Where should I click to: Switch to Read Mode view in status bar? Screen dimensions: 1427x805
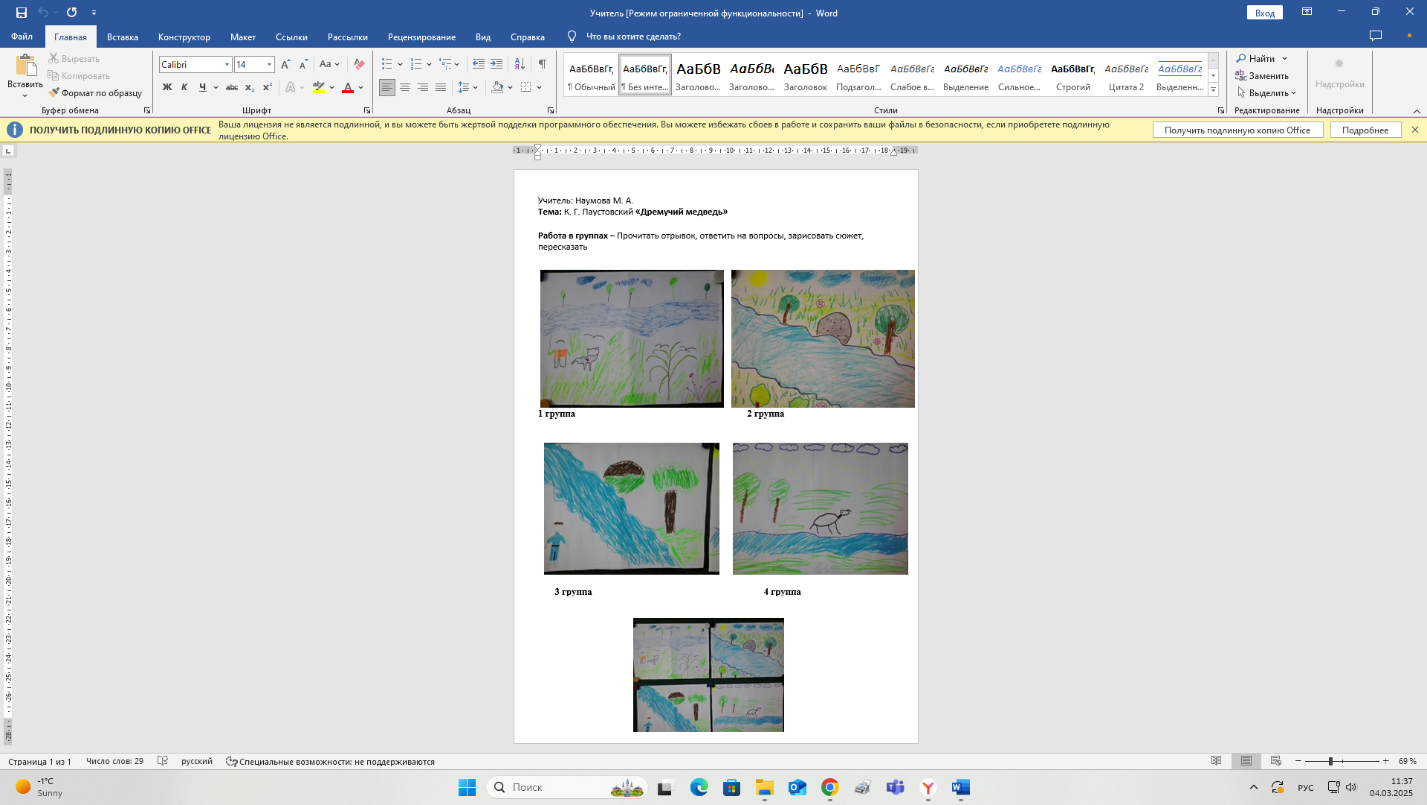pyautogui.click(x=1216, y=762)
